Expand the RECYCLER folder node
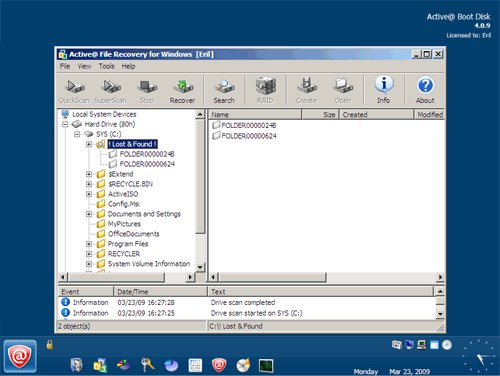The height and width of the screenshot is (376, 500). pos(89,254)
